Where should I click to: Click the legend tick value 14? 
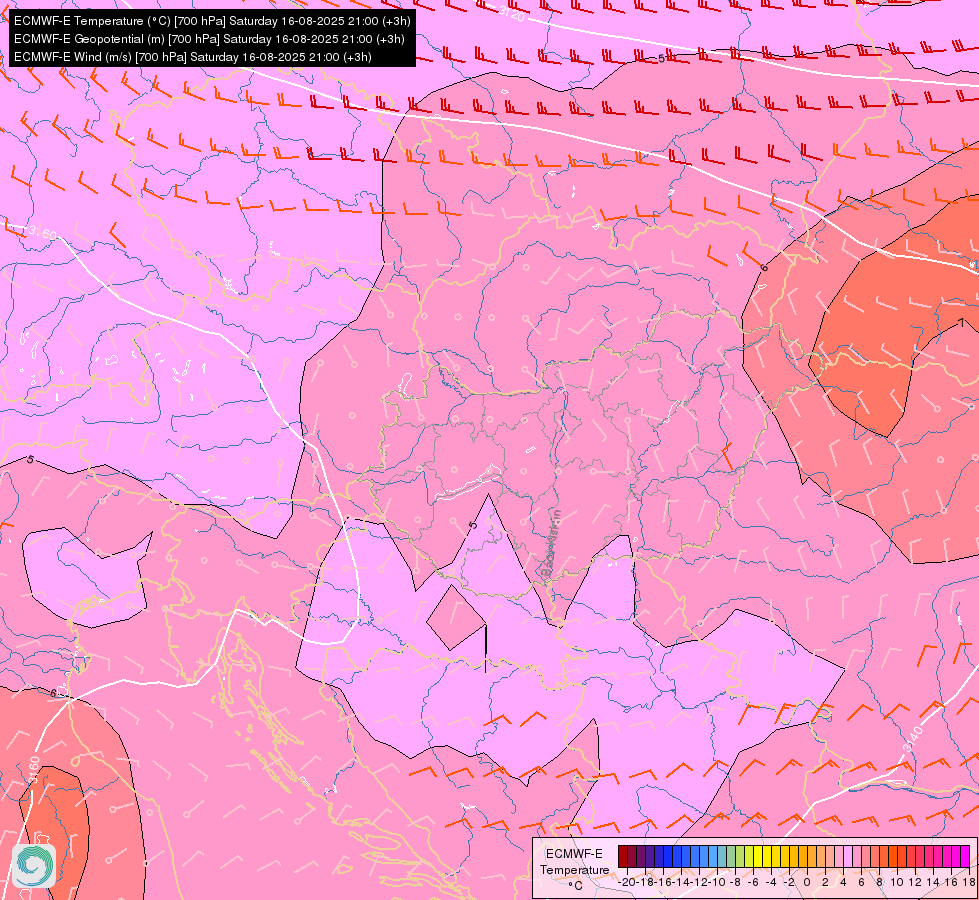click(933, 882)
